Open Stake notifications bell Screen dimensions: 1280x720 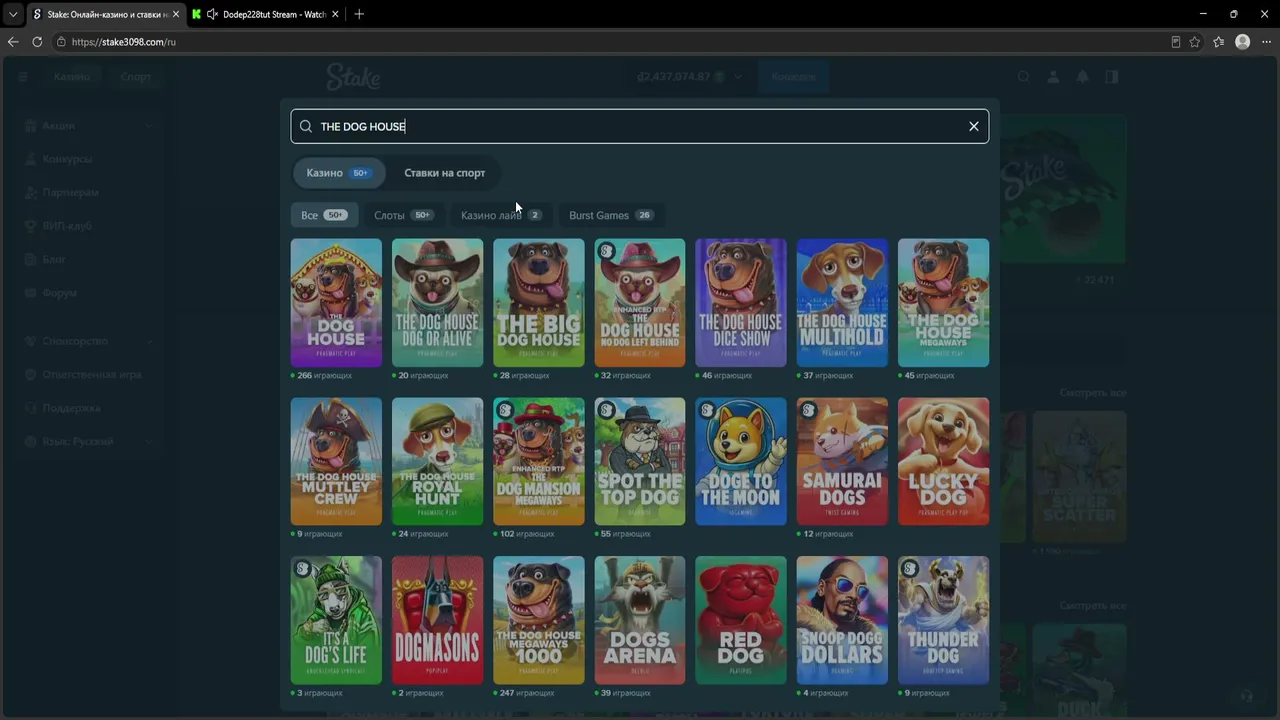point(1082,77)
